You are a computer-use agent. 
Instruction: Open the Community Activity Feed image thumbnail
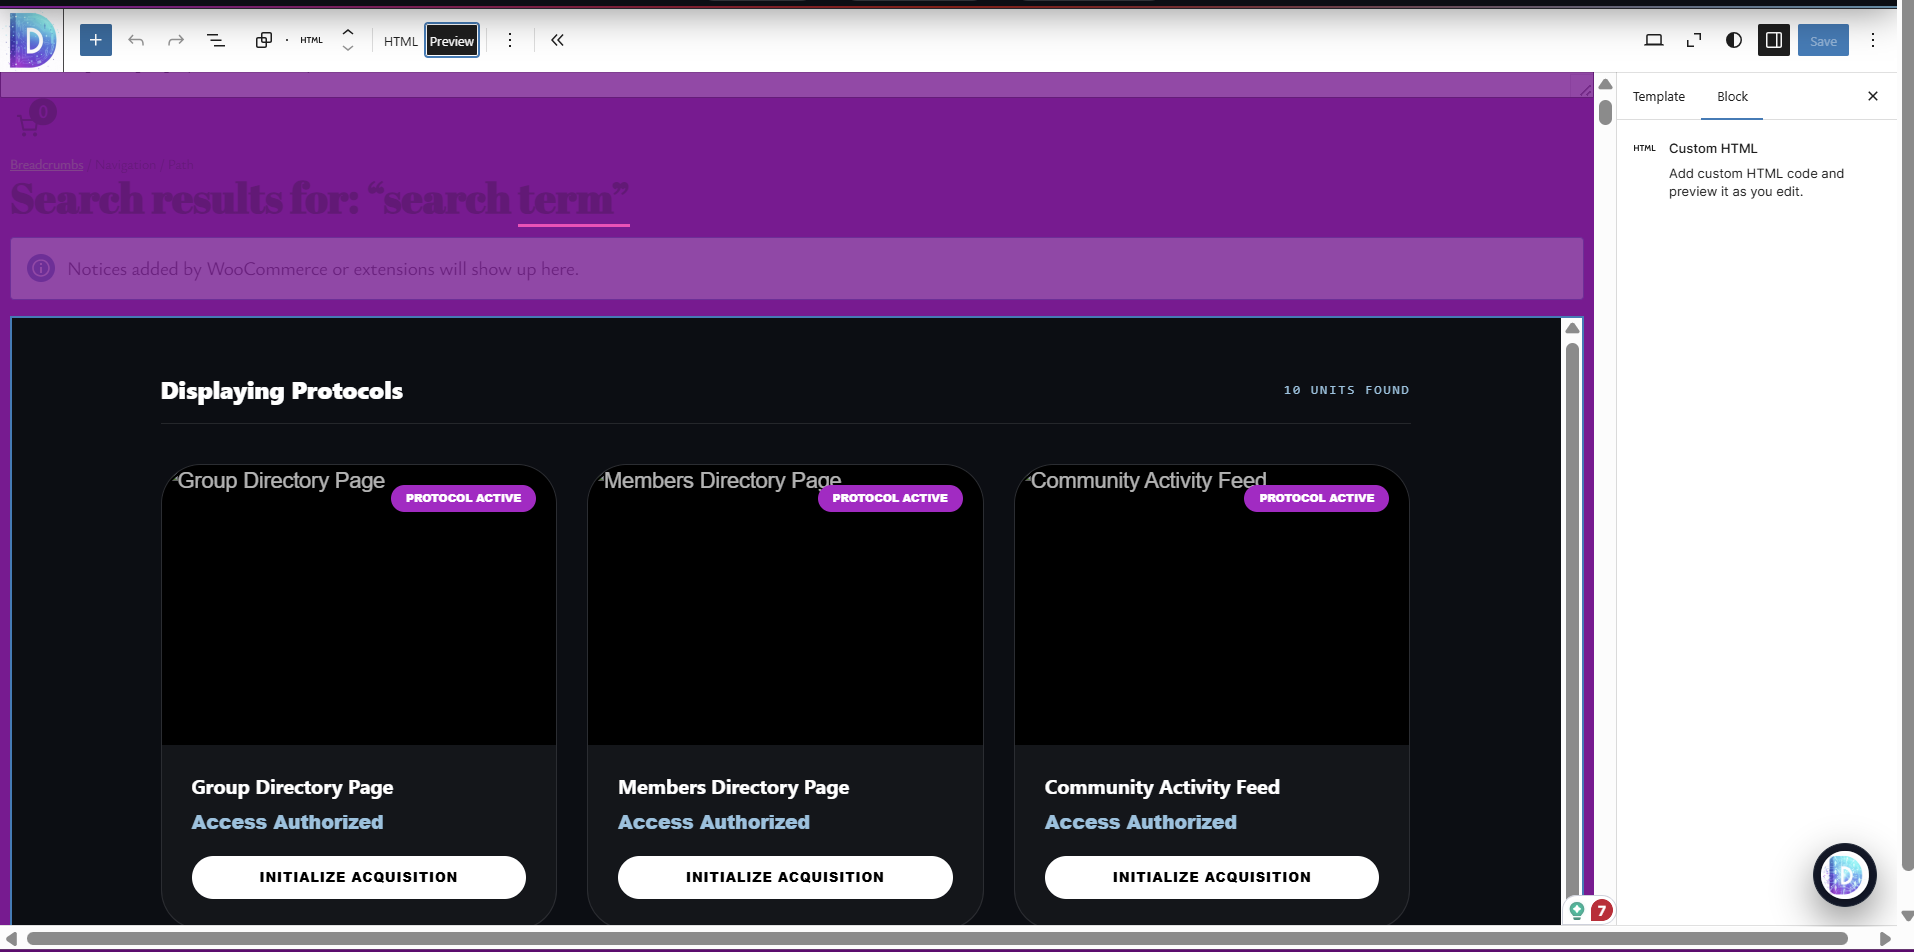1212,605
